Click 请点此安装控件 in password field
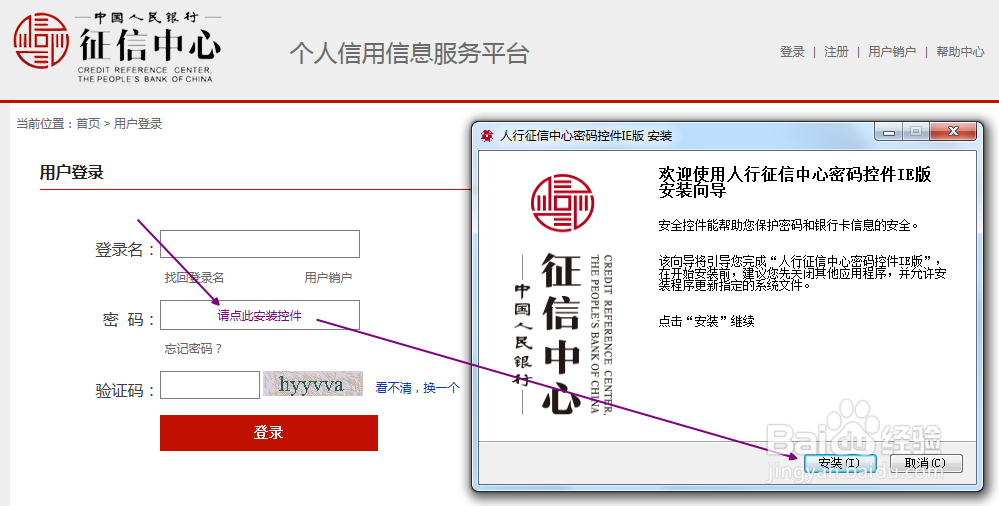The width and height of the screenshot is (999, 506). pos(259,315)
